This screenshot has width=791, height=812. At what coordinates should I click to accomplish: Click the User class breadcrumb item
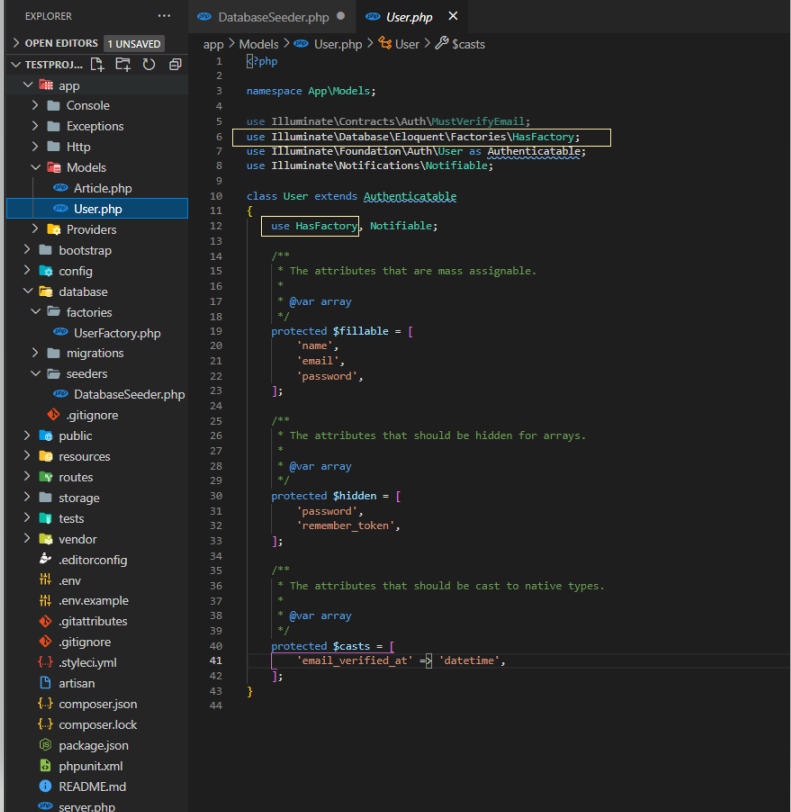(x=406, y=44)
